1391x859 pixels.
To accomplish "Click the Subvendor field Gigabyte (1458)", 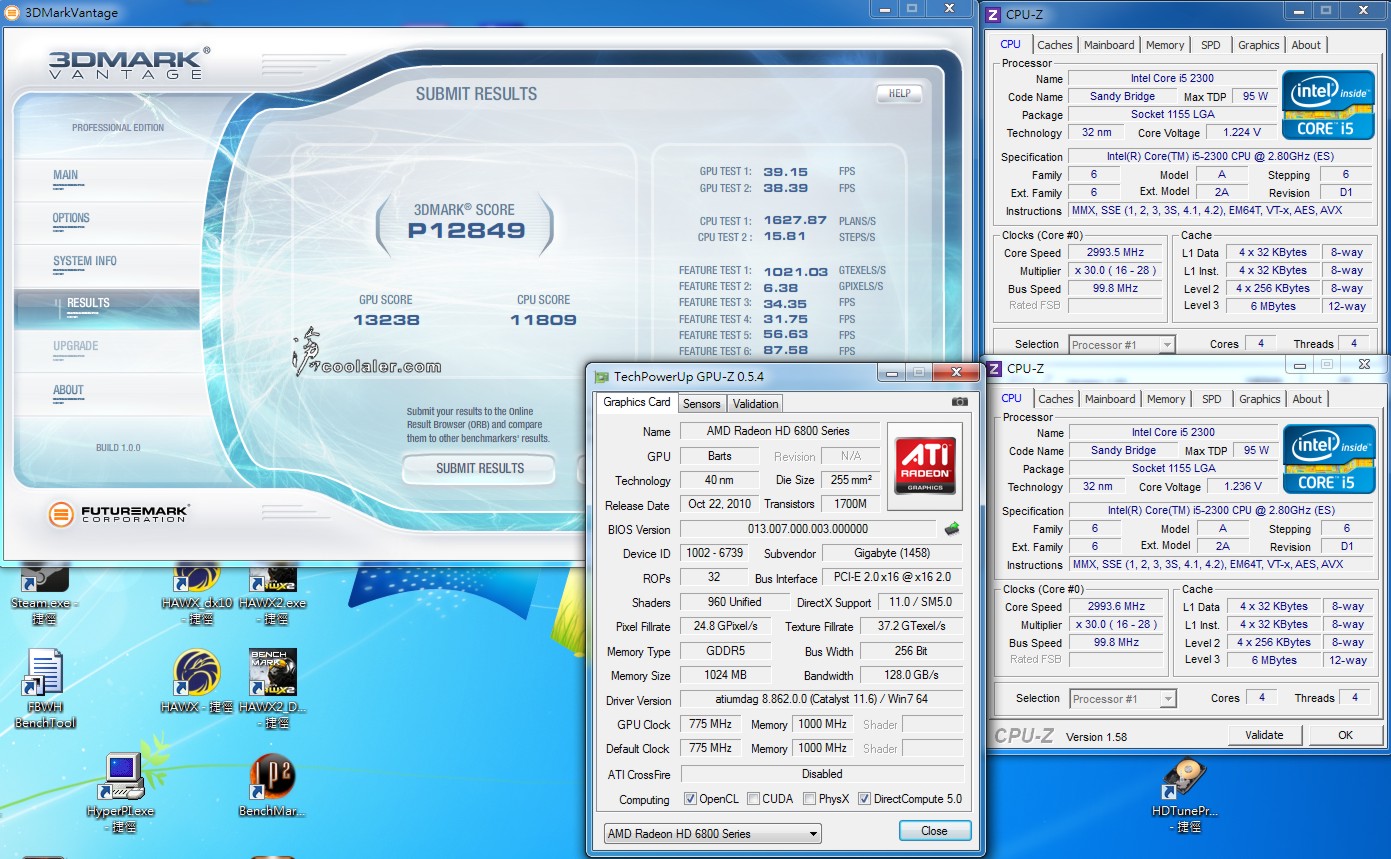I will (x=893, y=553).
